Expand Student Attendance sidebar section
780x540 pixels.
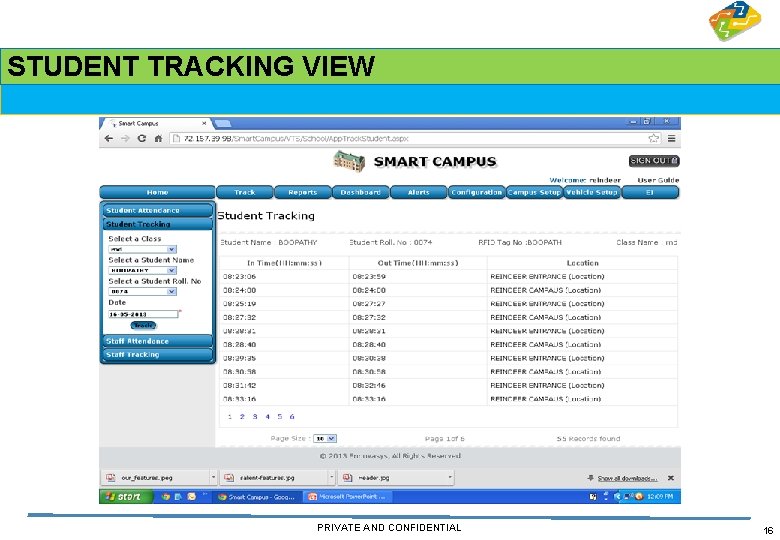pyautogui.click(x=158, y=210)
